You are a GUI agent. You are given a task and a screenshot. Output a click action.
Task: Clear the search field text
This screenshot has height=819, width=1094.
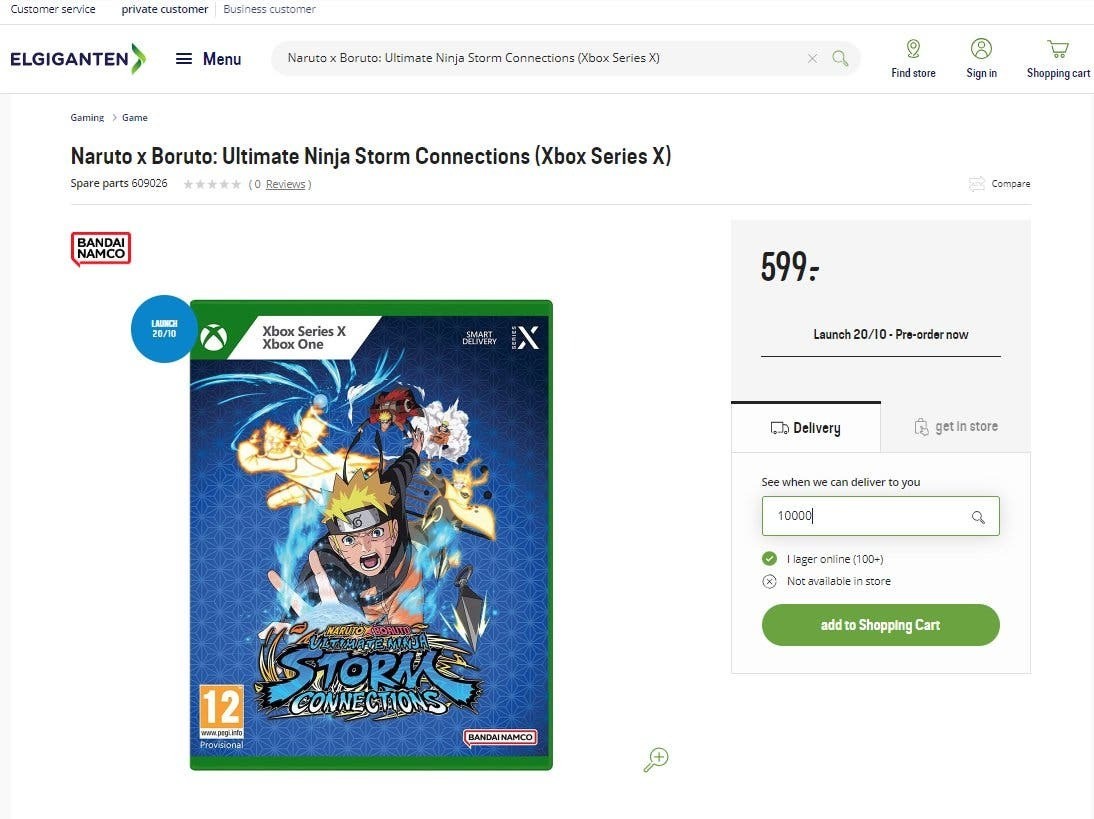click(812, 58)
